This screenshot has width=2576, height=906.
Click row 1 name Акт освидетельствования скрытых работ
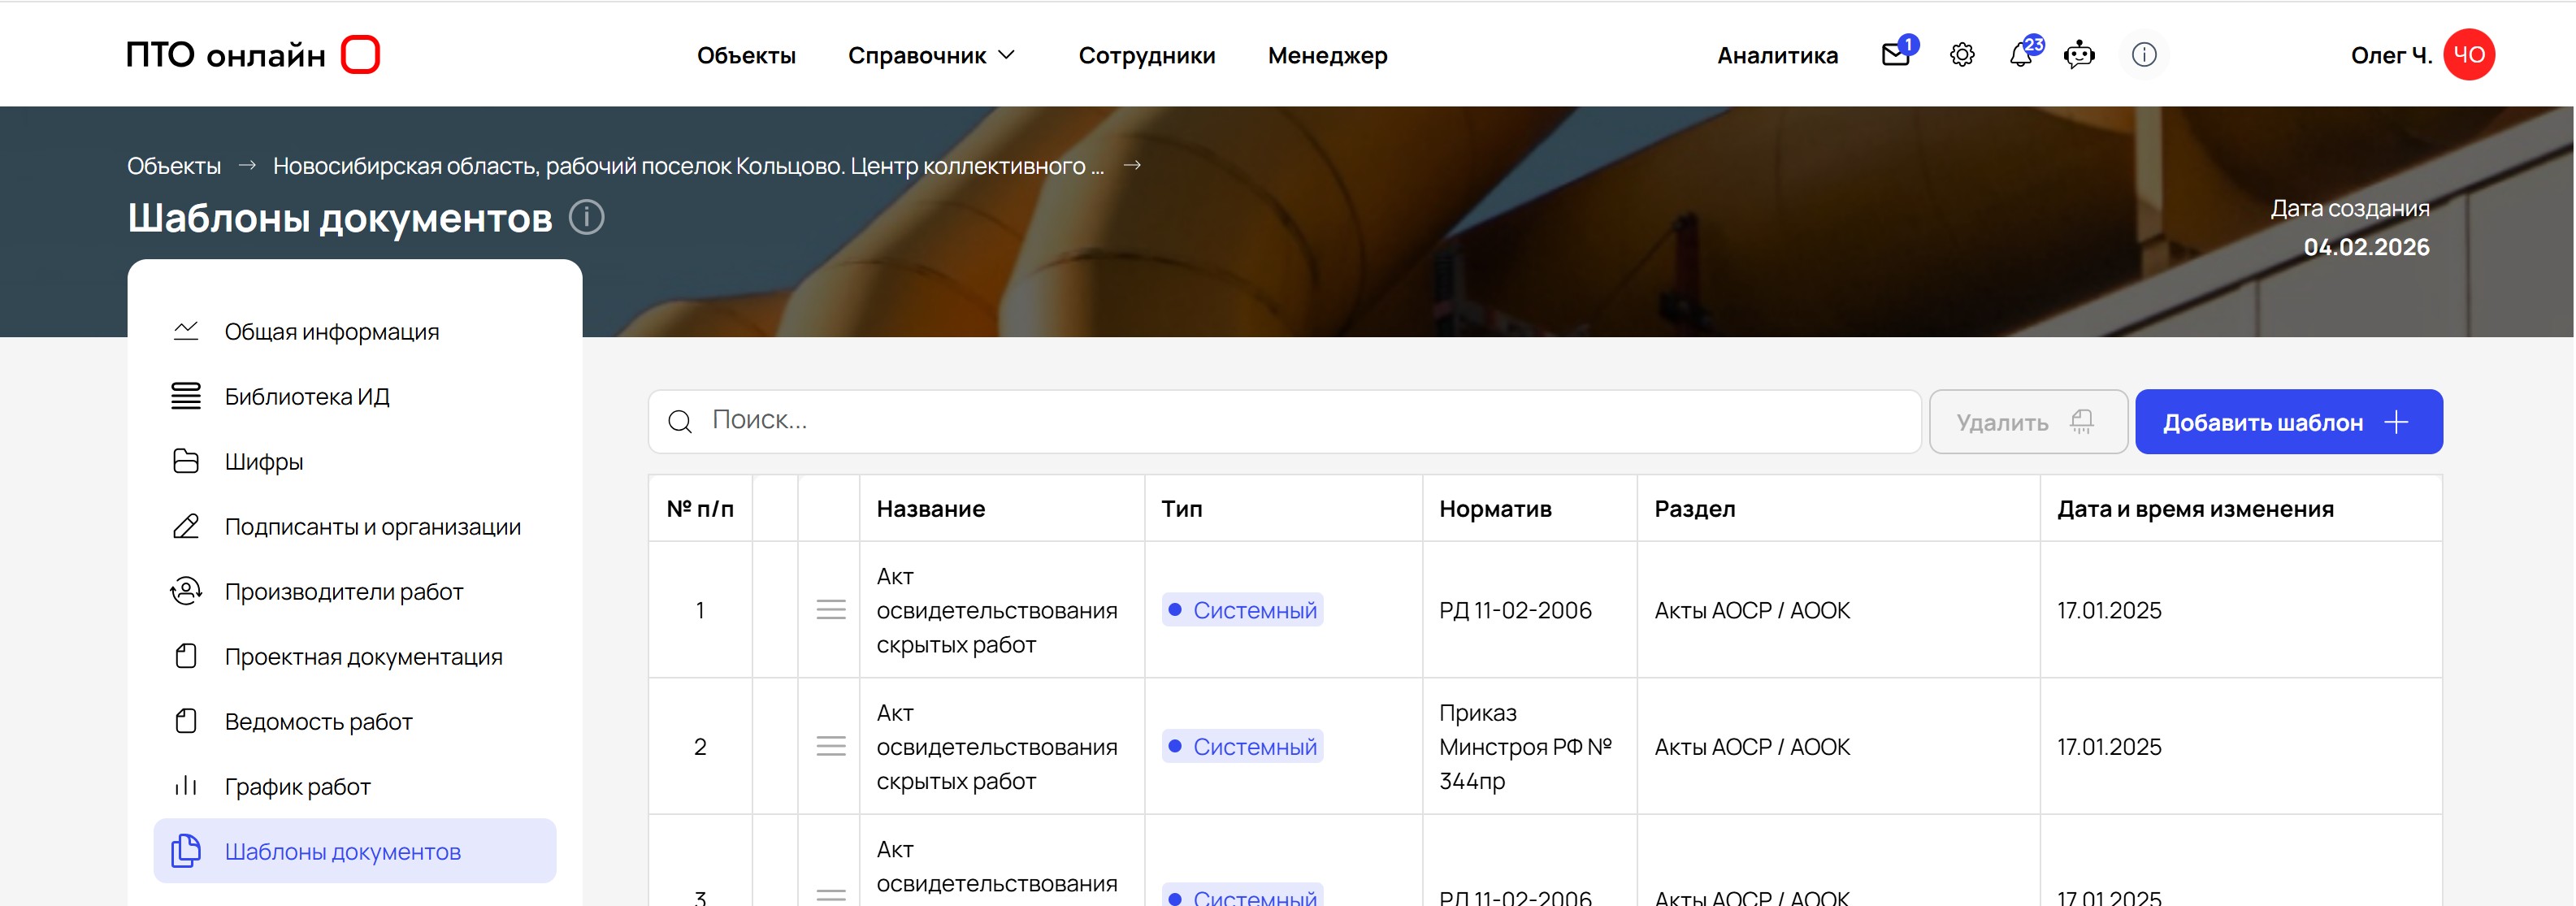tap(996, 610)
